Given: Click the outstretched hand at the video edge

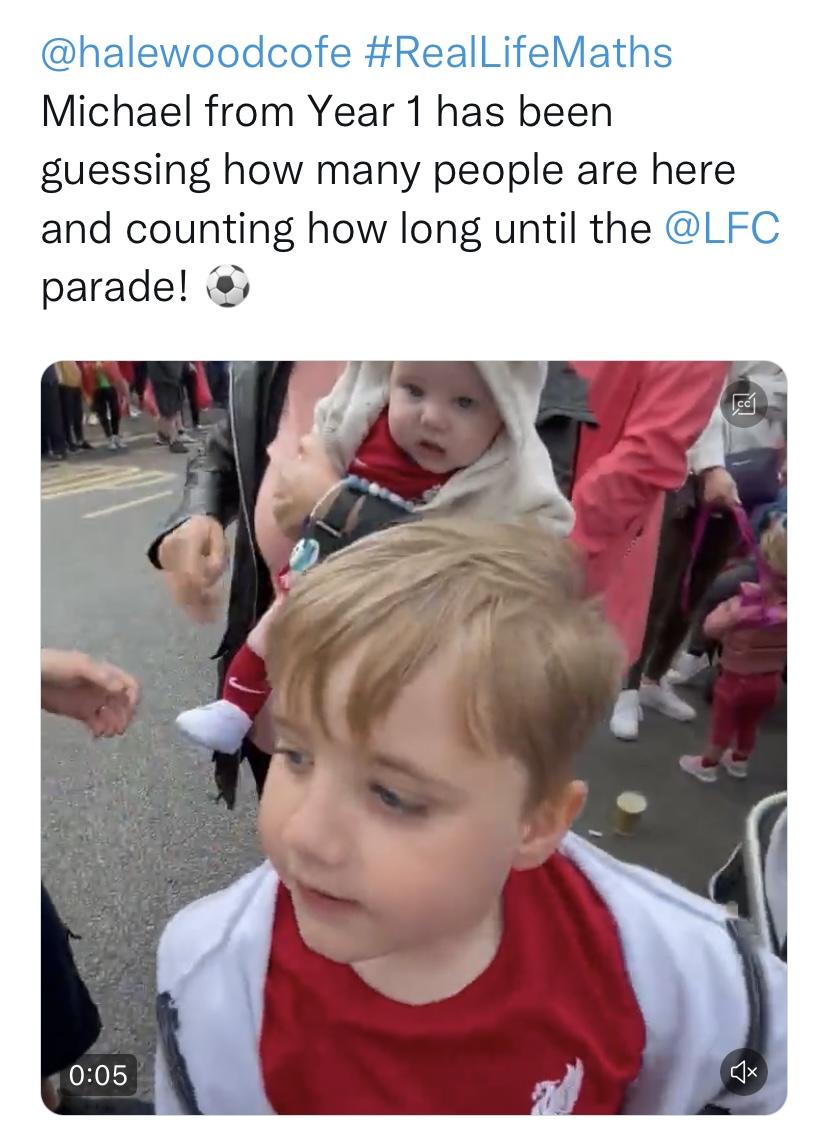Looking at the screenshot, I should pyautogui.click(x=88, y=691).
